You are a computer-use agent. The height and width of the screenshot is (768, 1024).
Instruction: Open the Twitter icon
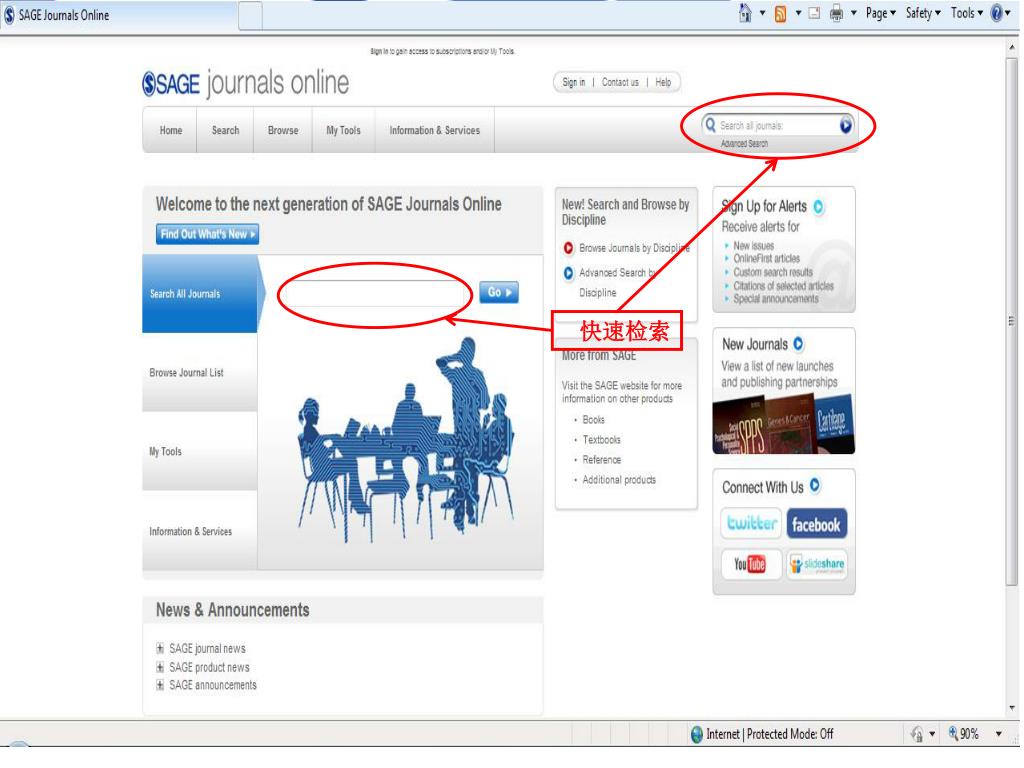[x=751, y=524]
